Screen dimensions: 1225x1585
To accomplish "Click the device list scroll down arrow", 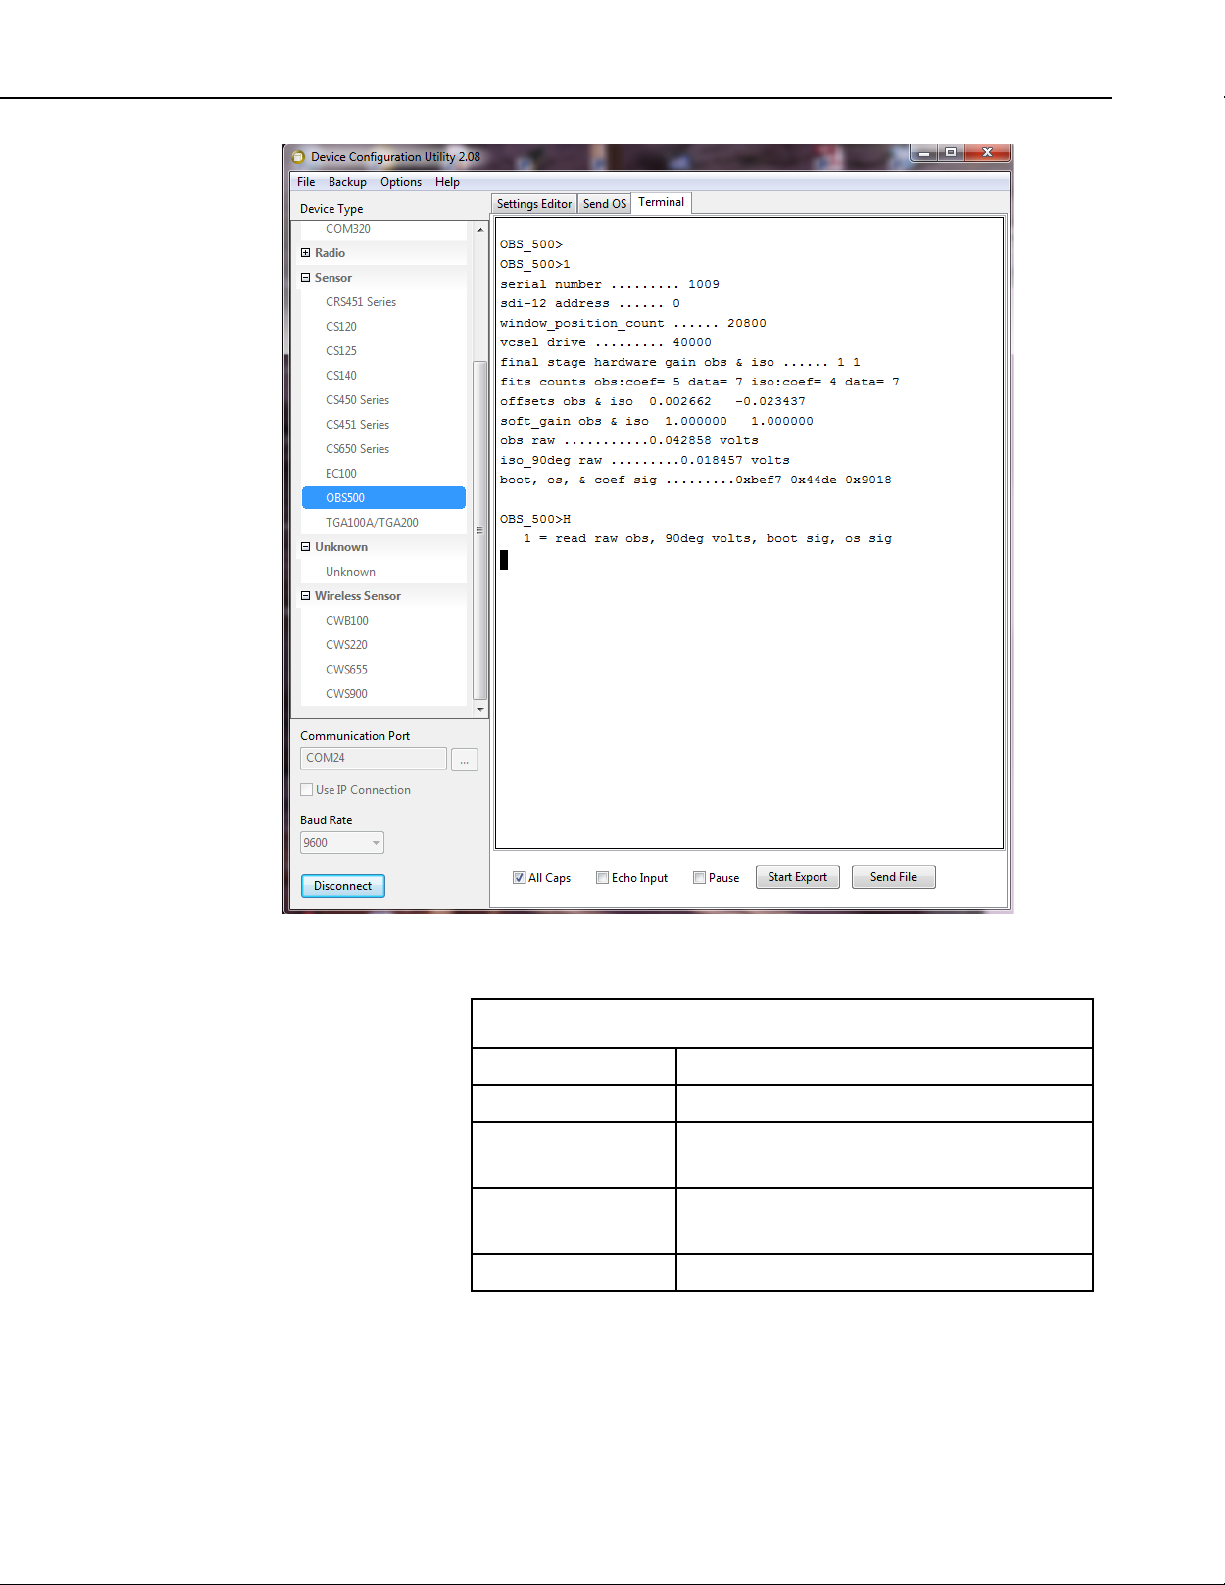I will click(480, 709).
